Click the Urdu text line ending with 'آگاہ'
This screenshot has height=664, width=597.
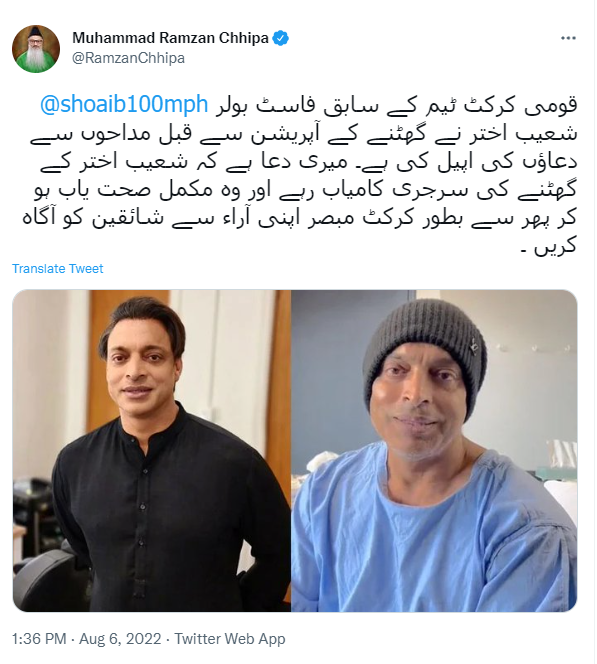coord(300,218)
